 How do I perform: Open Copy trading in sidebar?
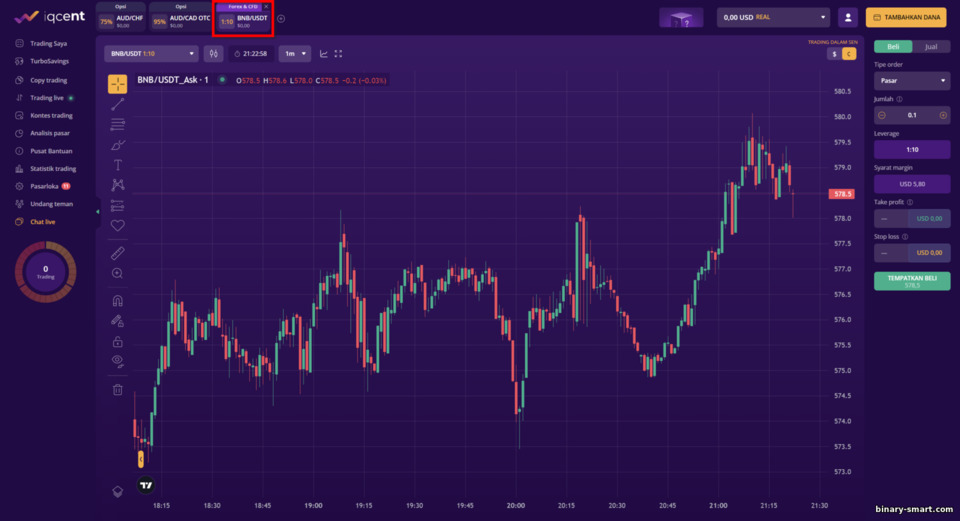48,80
